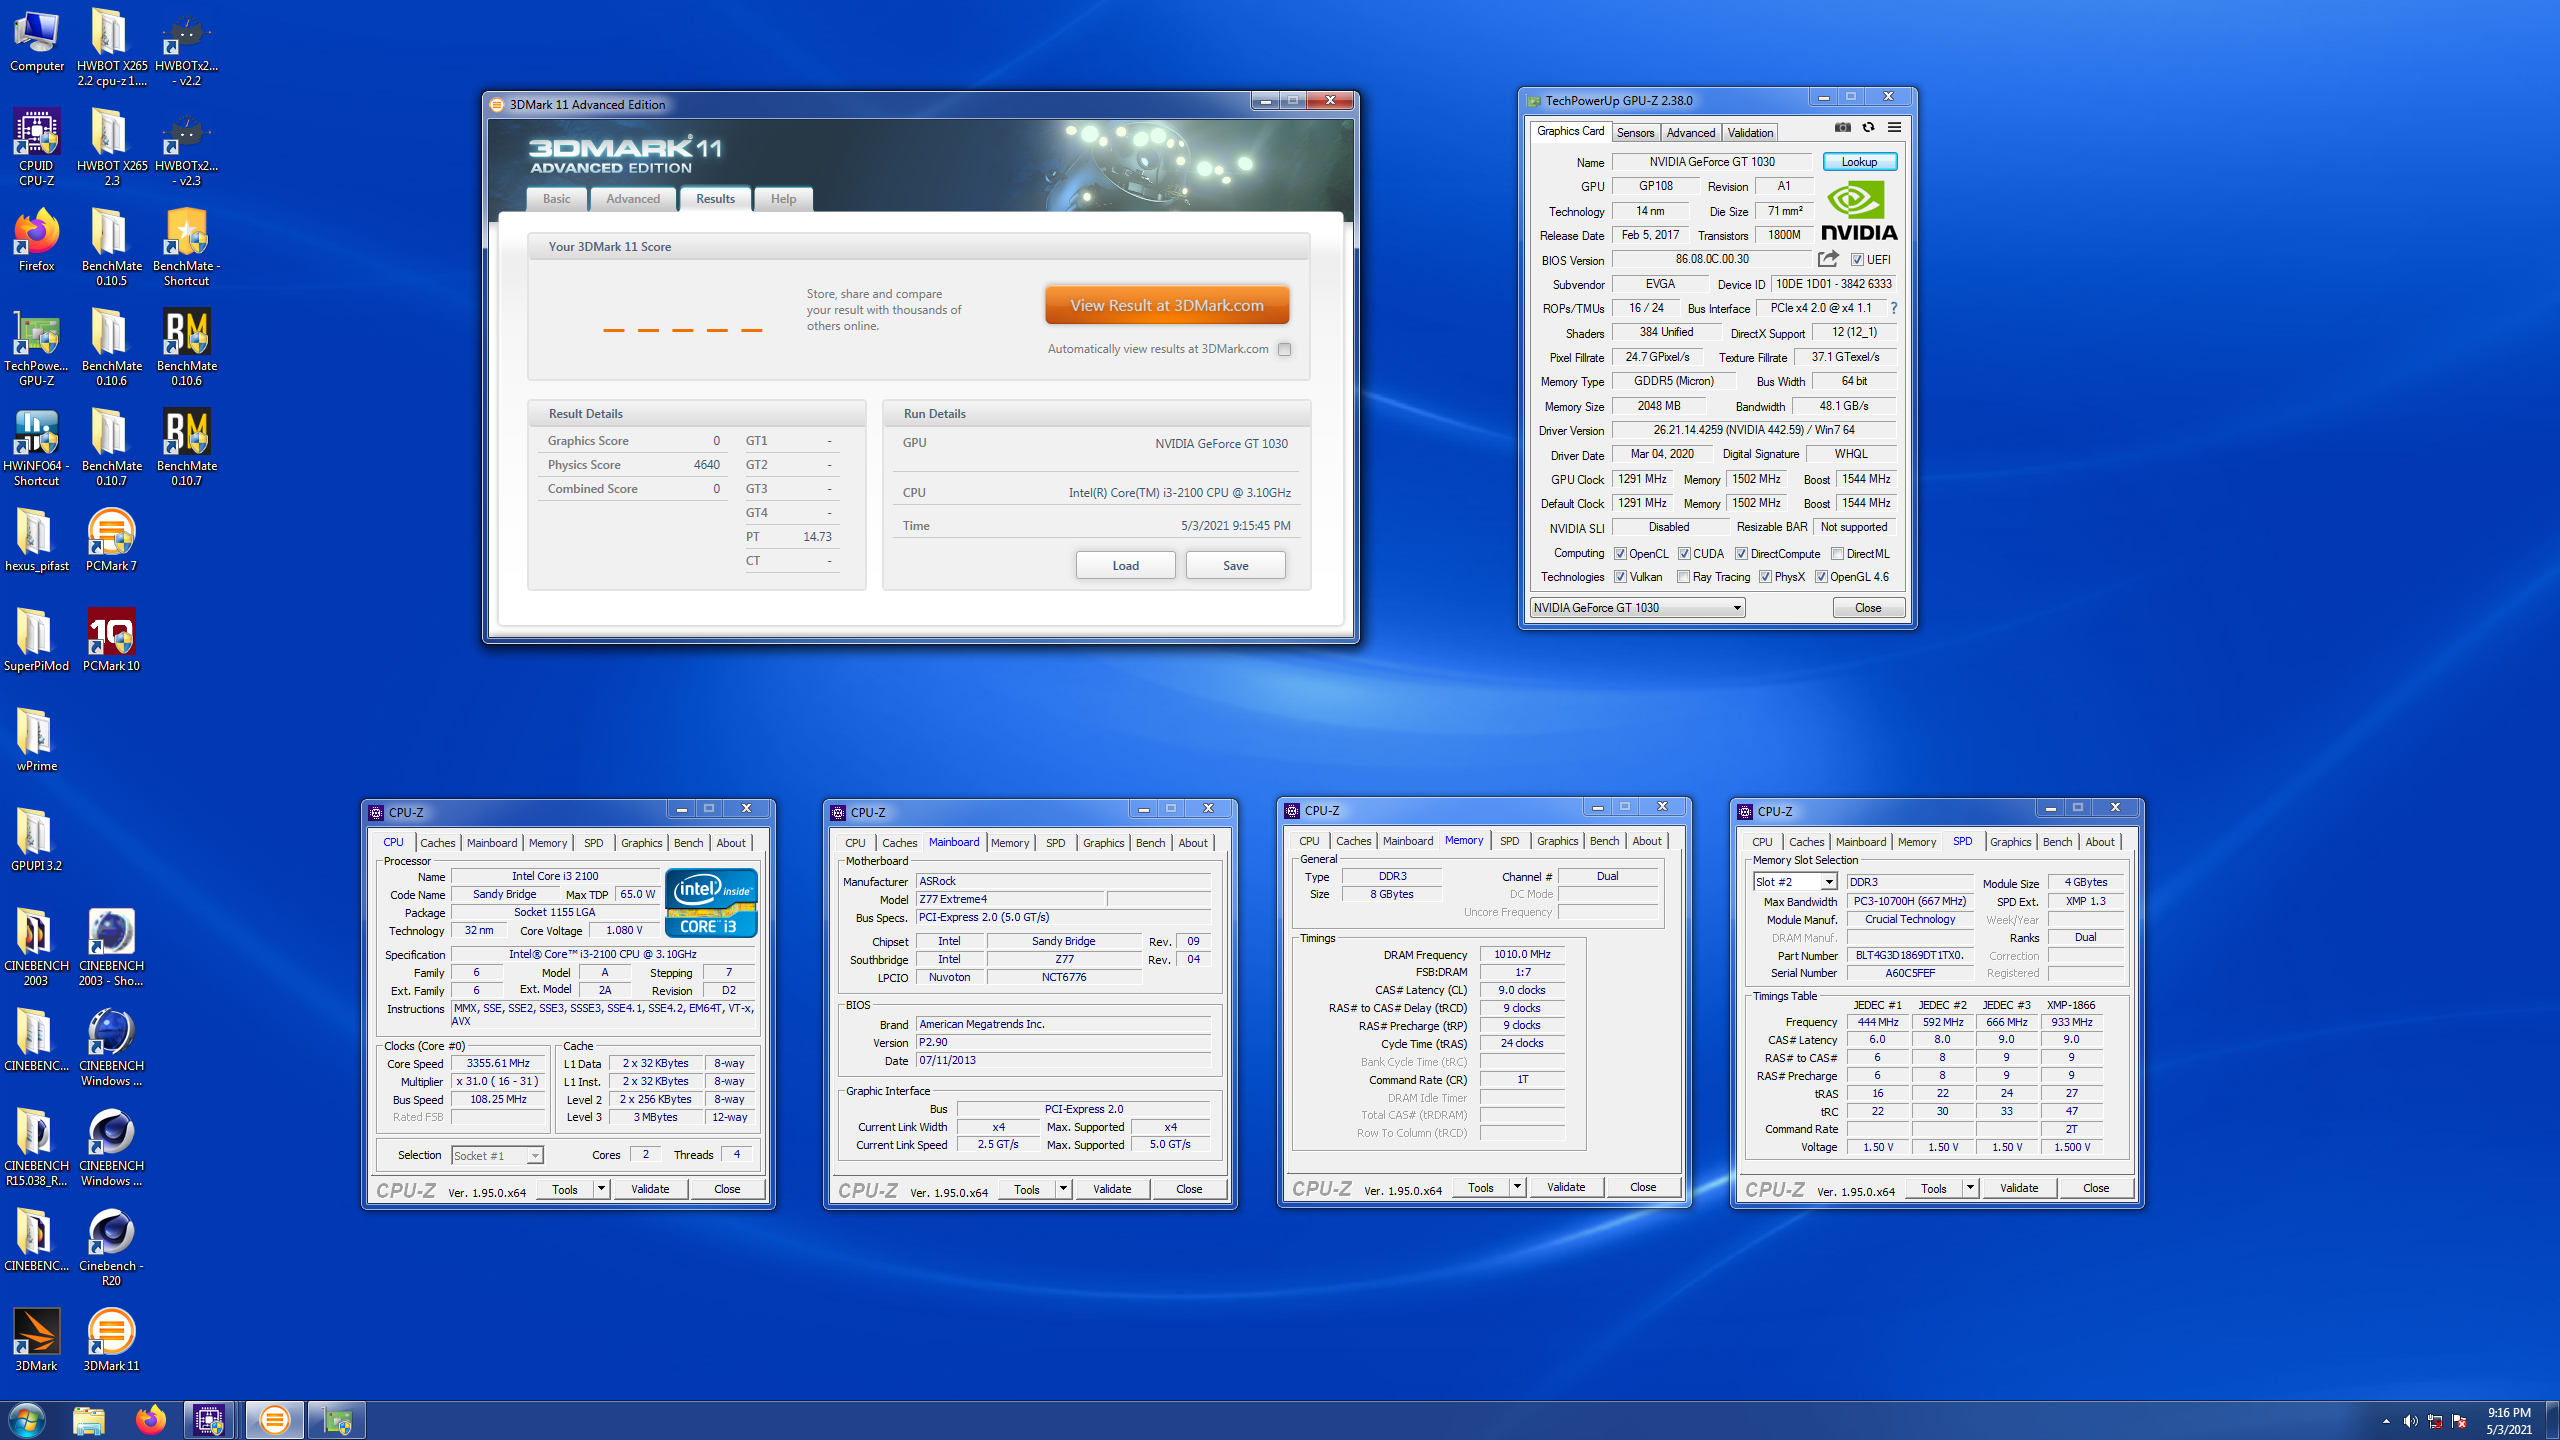The image size is (2560, 1440).
Task: Open the Cinebench R20 desktop icon
Action: (111, 1248)
